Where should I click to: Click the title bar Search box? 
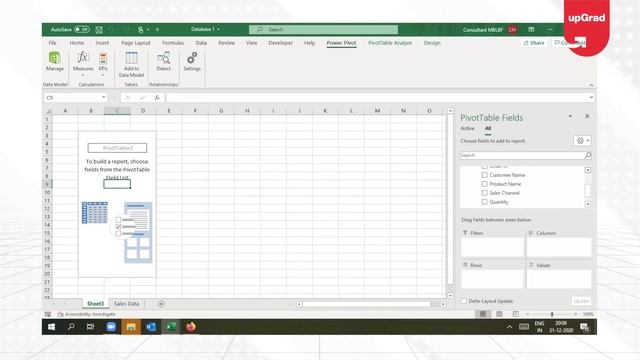323,29
